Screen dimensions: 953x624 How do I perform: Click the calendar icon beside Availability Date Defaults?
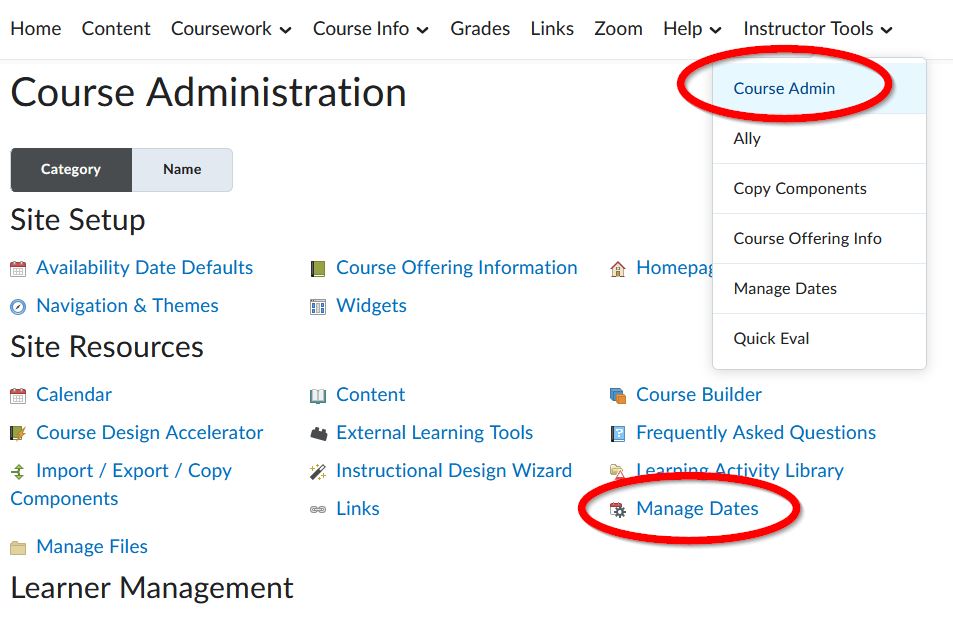click(x=20, y=267)
